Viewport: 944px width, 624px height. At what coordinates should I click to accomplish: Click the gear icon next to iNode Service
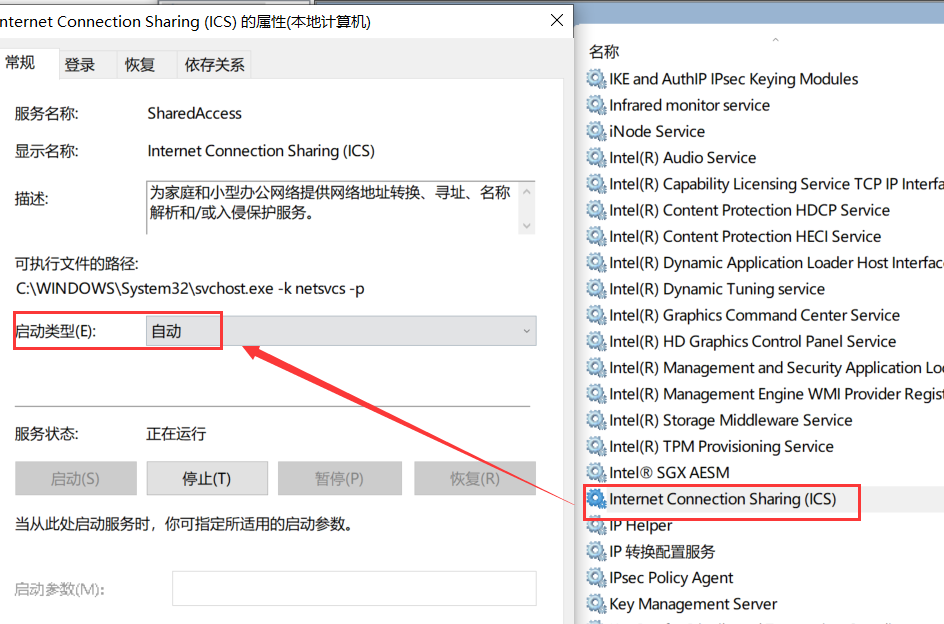596,131
